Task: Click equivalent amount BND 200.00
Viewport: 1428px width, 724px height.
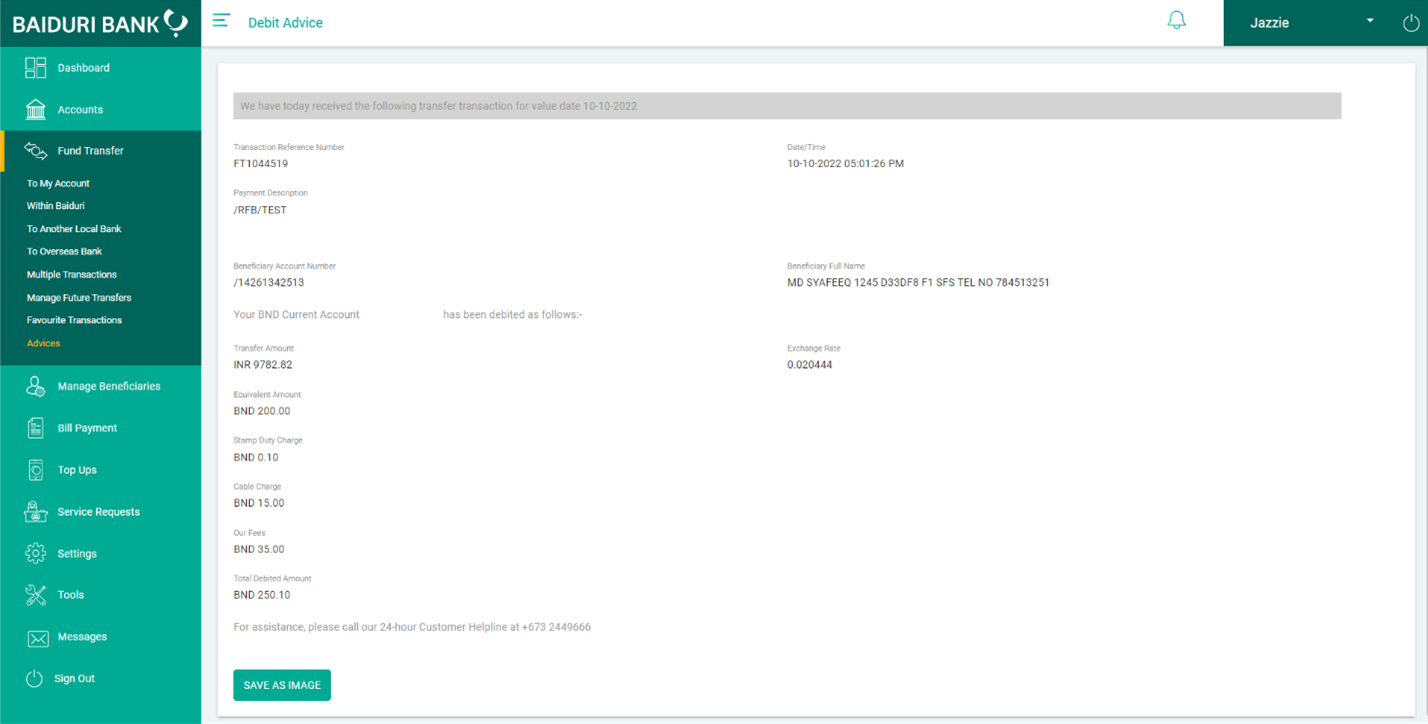Action: (261, 411)
